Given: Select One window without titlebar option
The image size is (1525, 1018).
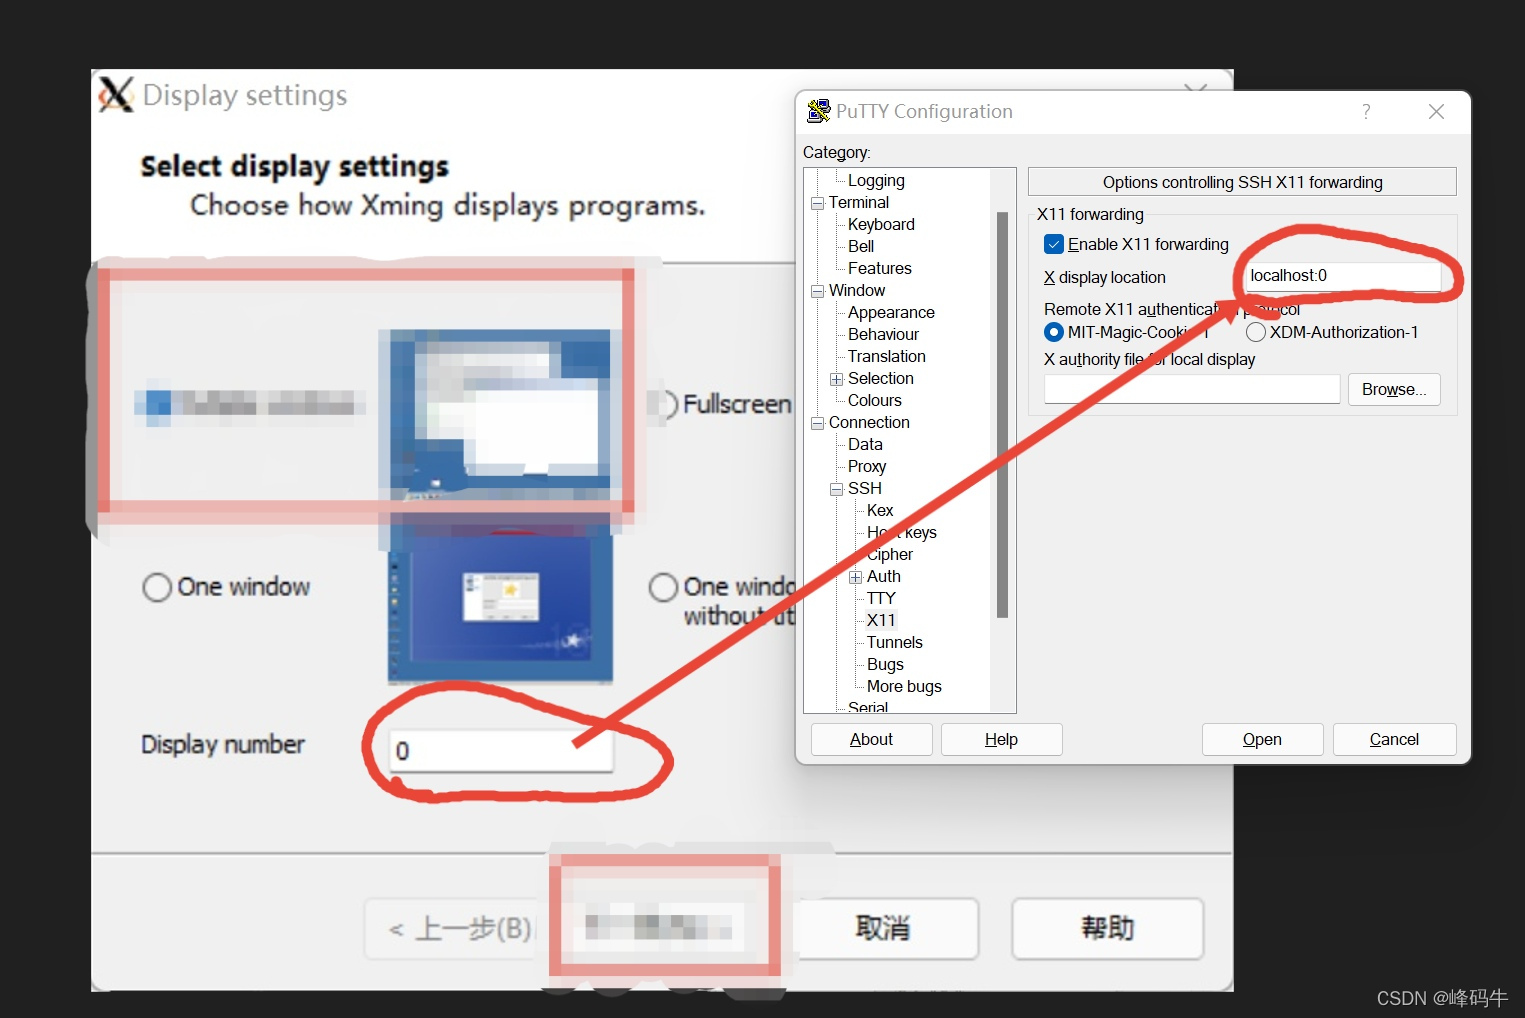Looking at the screenshot, I should coord(663,587).
